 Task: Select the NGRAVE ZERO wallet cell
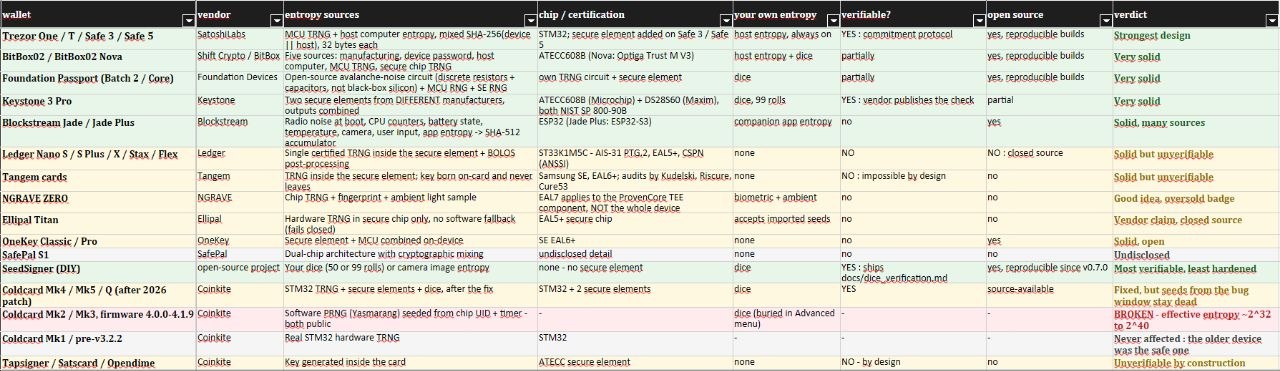click(98, 198)
